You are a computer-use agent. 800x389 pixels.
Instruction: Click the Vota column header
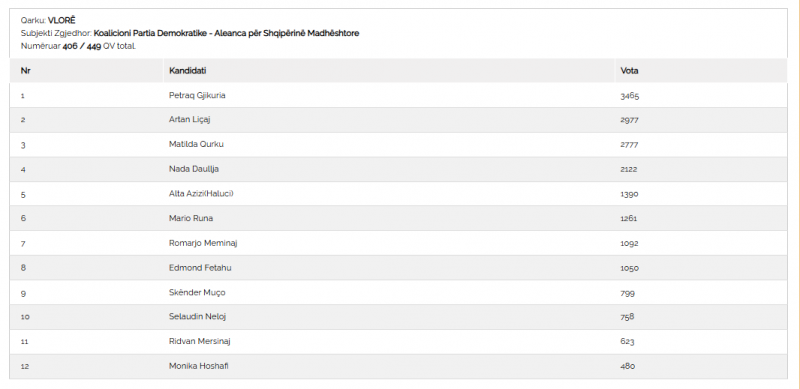click(629, 71)
